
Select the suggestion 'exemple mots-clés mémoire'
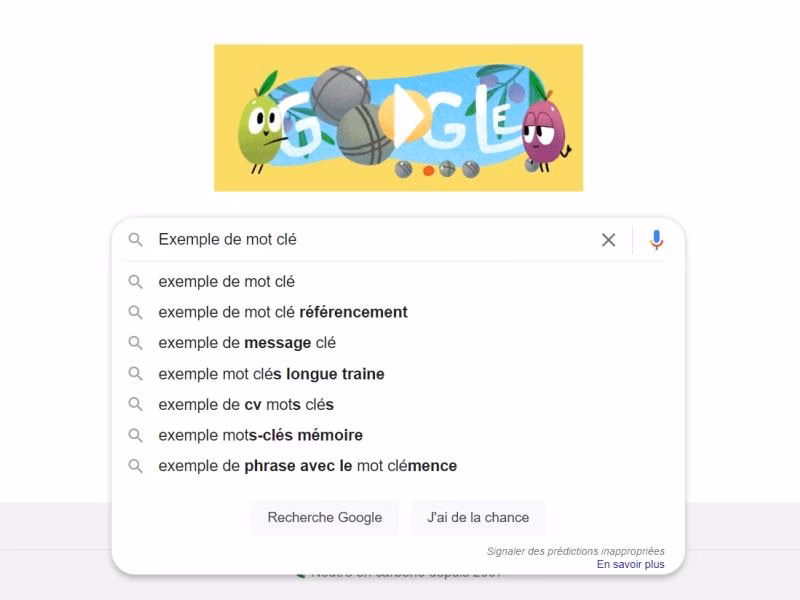[x=260, y=435]
